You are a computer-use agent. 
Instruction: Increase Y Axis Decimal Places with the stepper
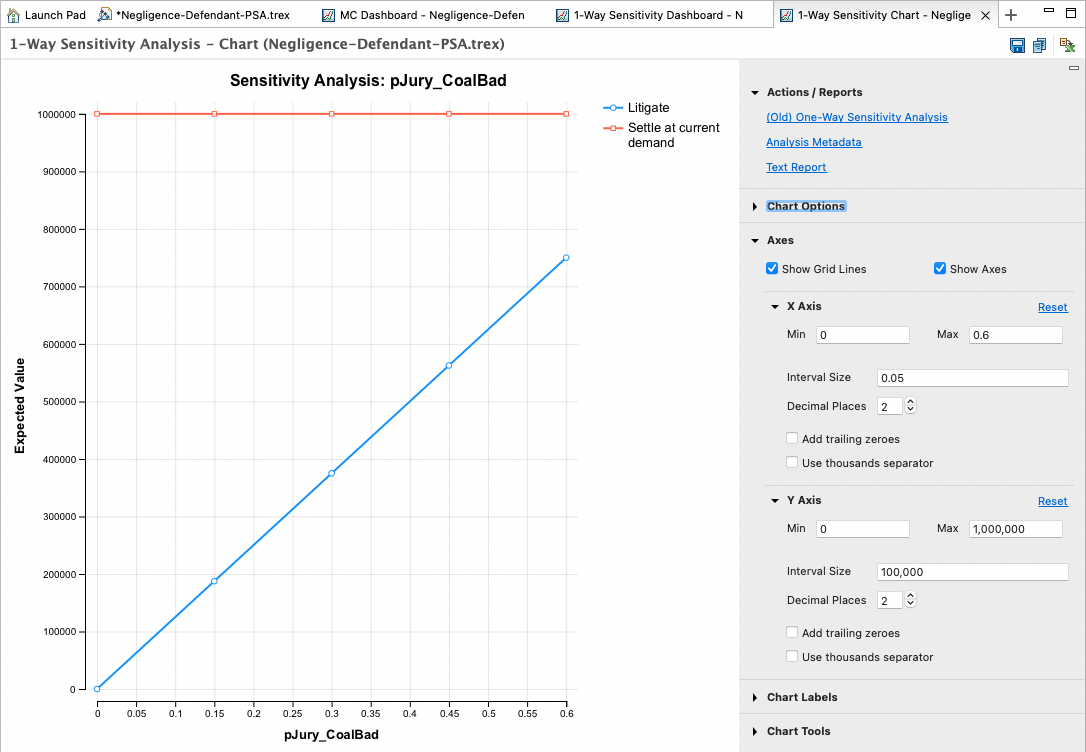coord(909,596)
